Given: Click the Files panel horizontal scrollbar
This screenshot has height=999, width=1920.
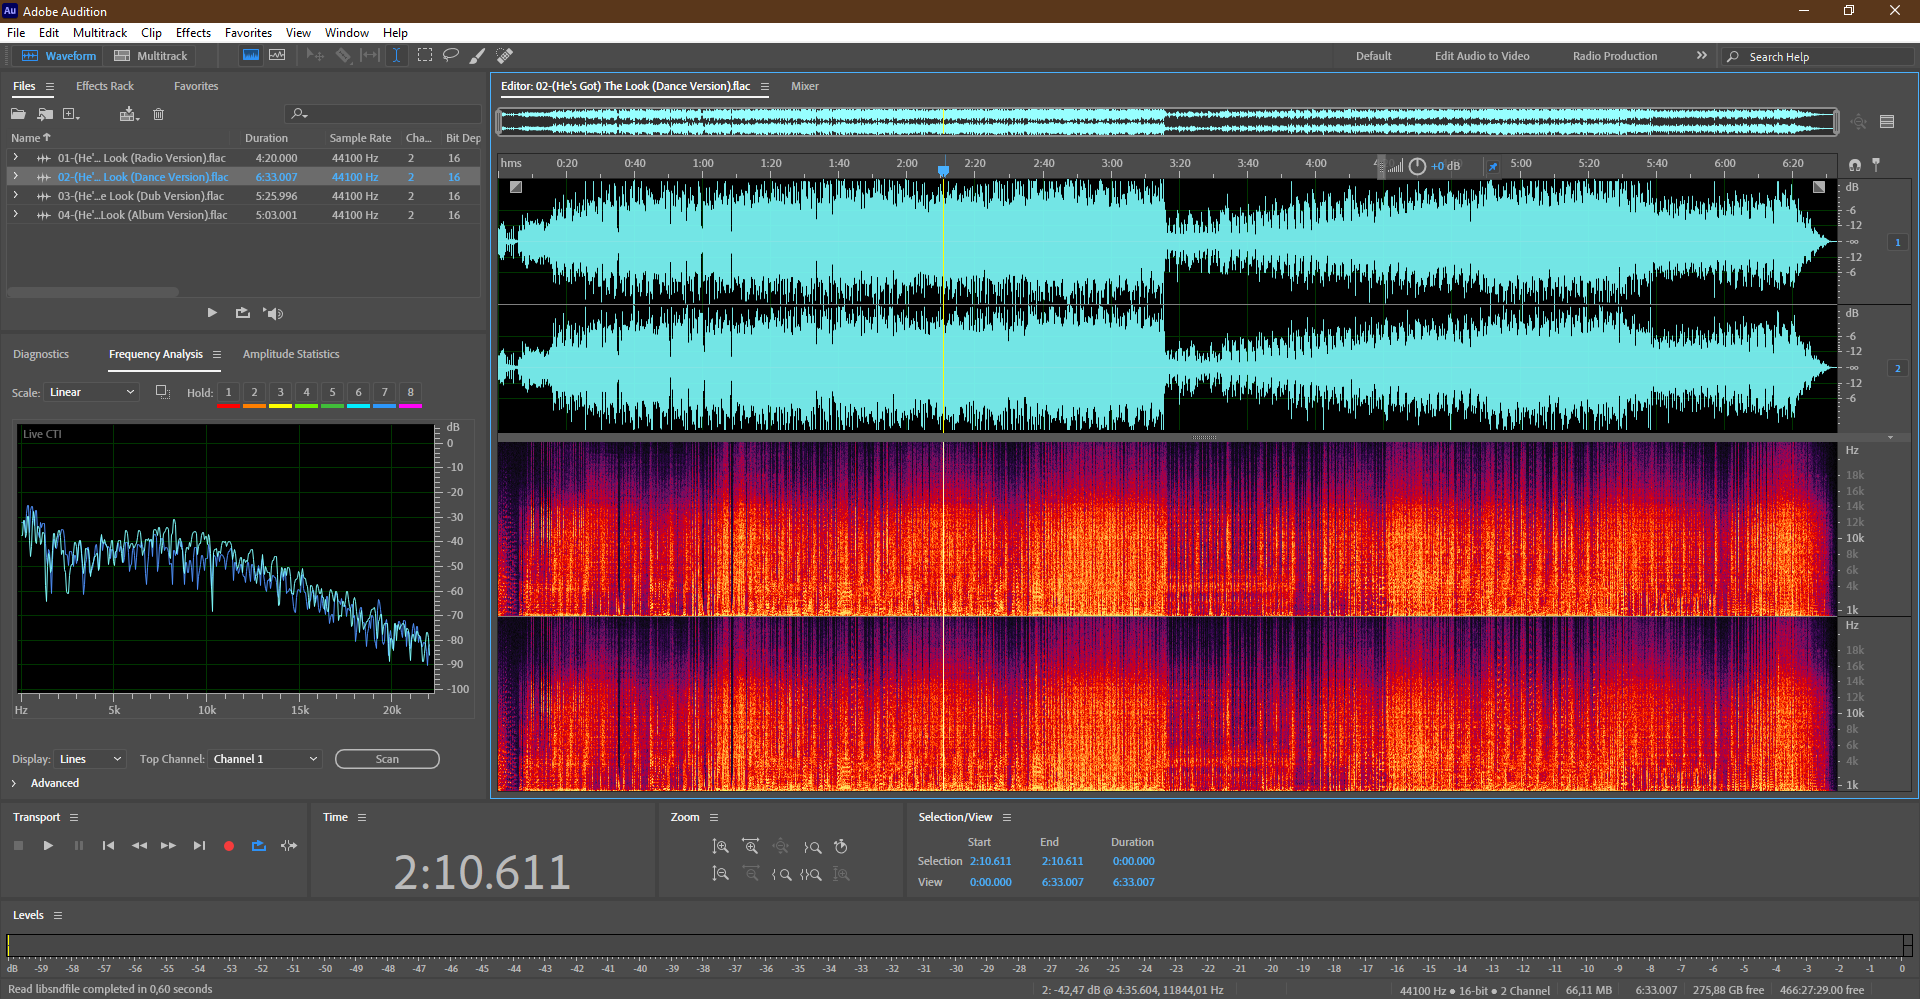Looking at the screenshot, I should [94, 292].
